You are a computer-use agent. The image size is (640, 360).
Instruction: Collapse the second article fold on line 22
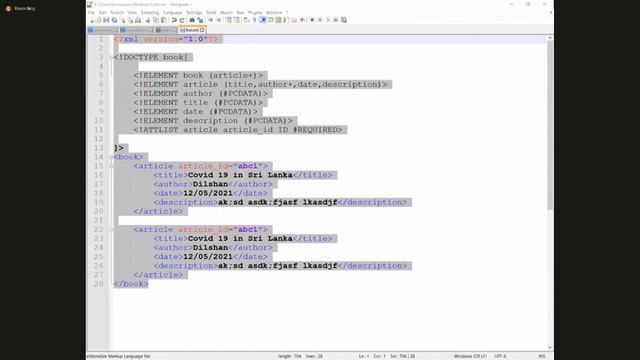pyautogui.click(x=111, y=230)
